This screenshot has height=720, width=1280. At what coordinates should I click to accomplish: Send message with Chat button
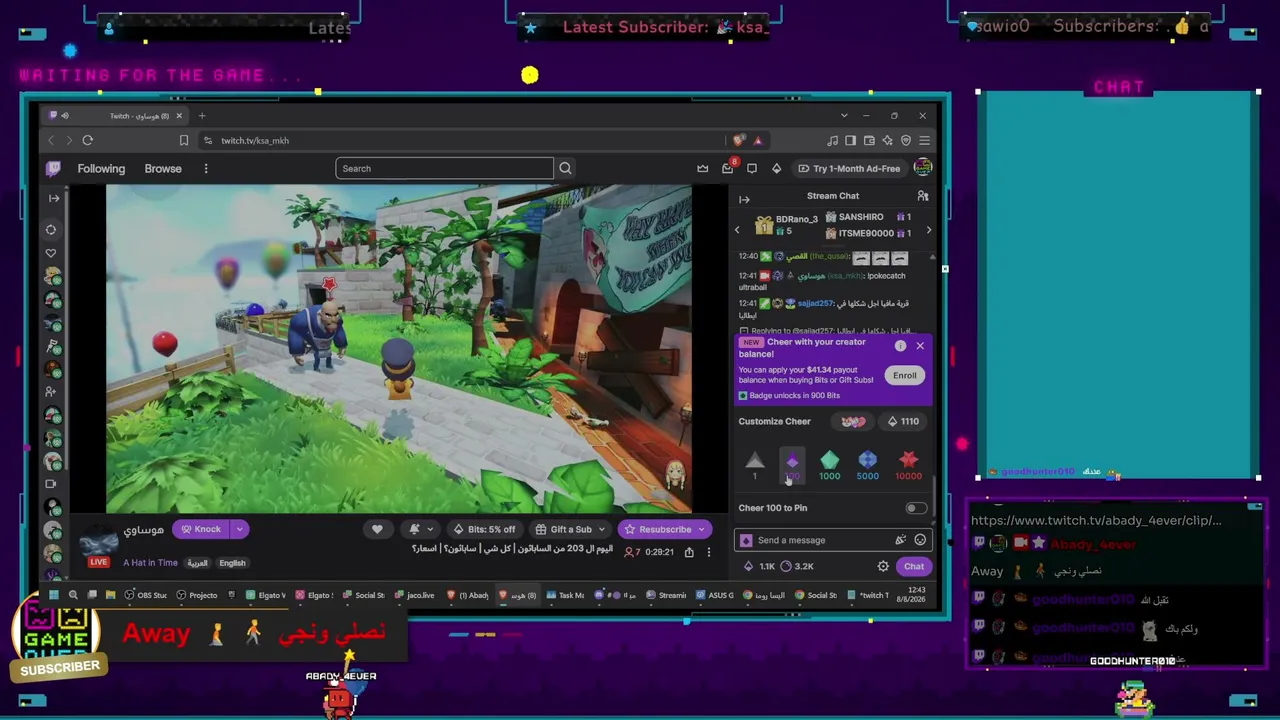click(914, 566)
